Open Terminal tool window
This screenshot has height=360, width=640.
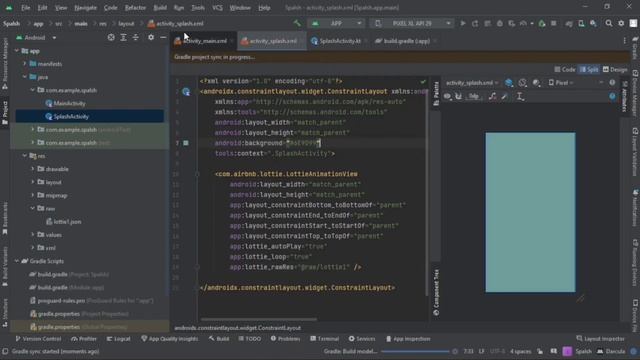click(x=324, y=339)
